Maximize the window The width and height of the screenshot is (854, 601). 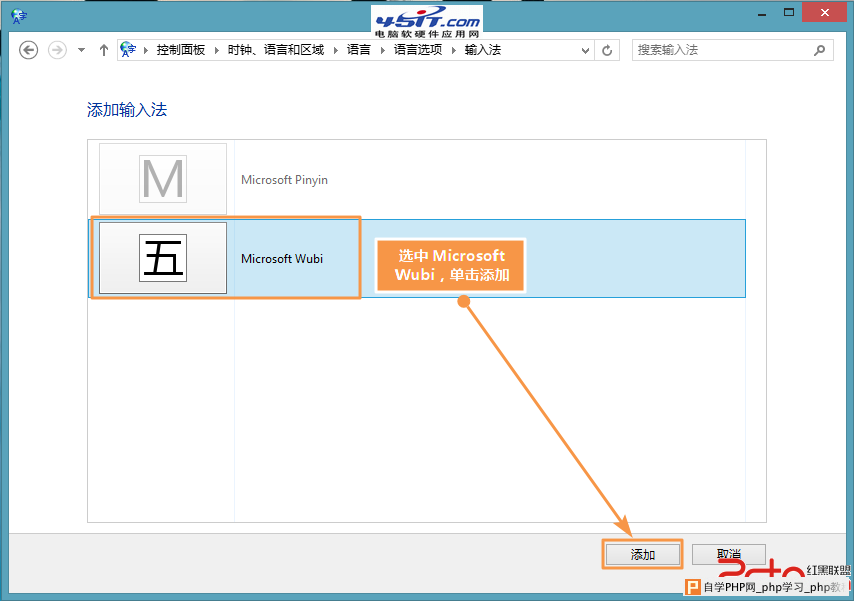click(790, 12)
